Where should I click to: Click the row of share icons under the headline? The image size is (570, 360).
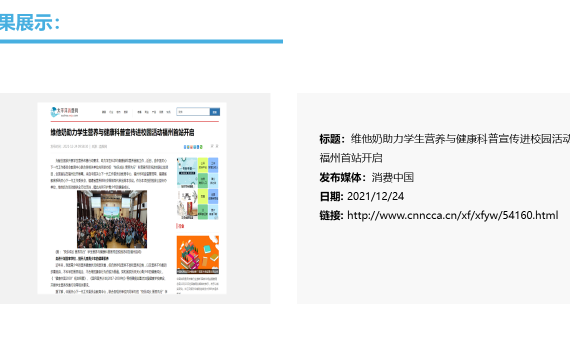(193, 147)
